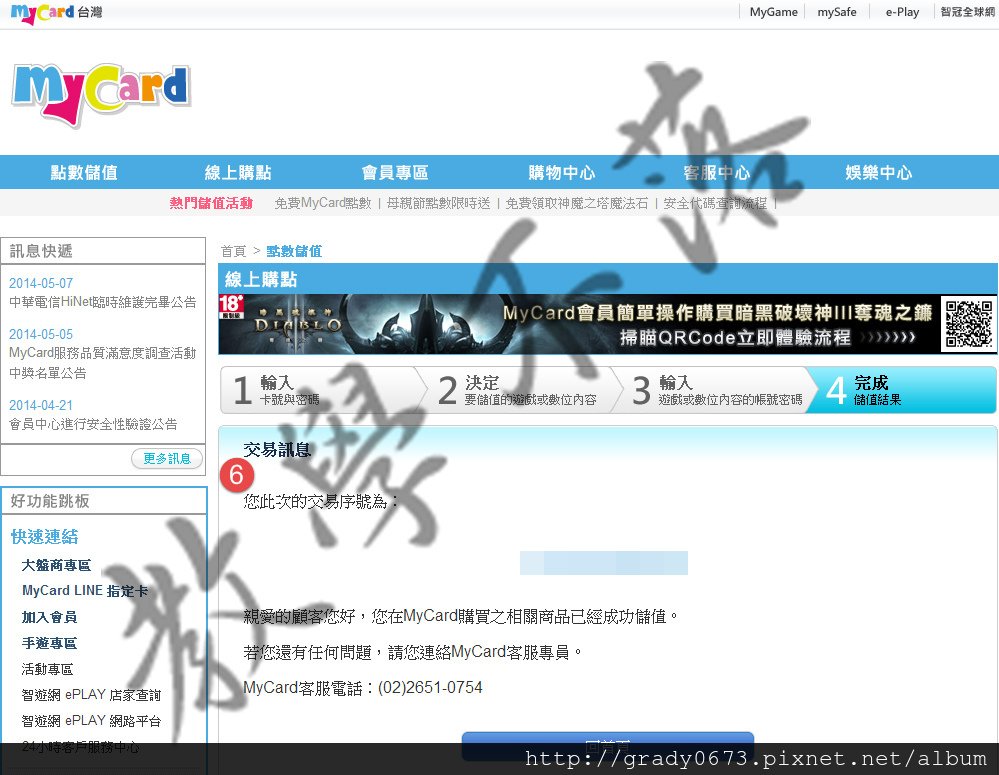Viewport: 999px width, 775px height.
Task: Select the 客服中心 navigation menu
Action: tap(717, 172)
